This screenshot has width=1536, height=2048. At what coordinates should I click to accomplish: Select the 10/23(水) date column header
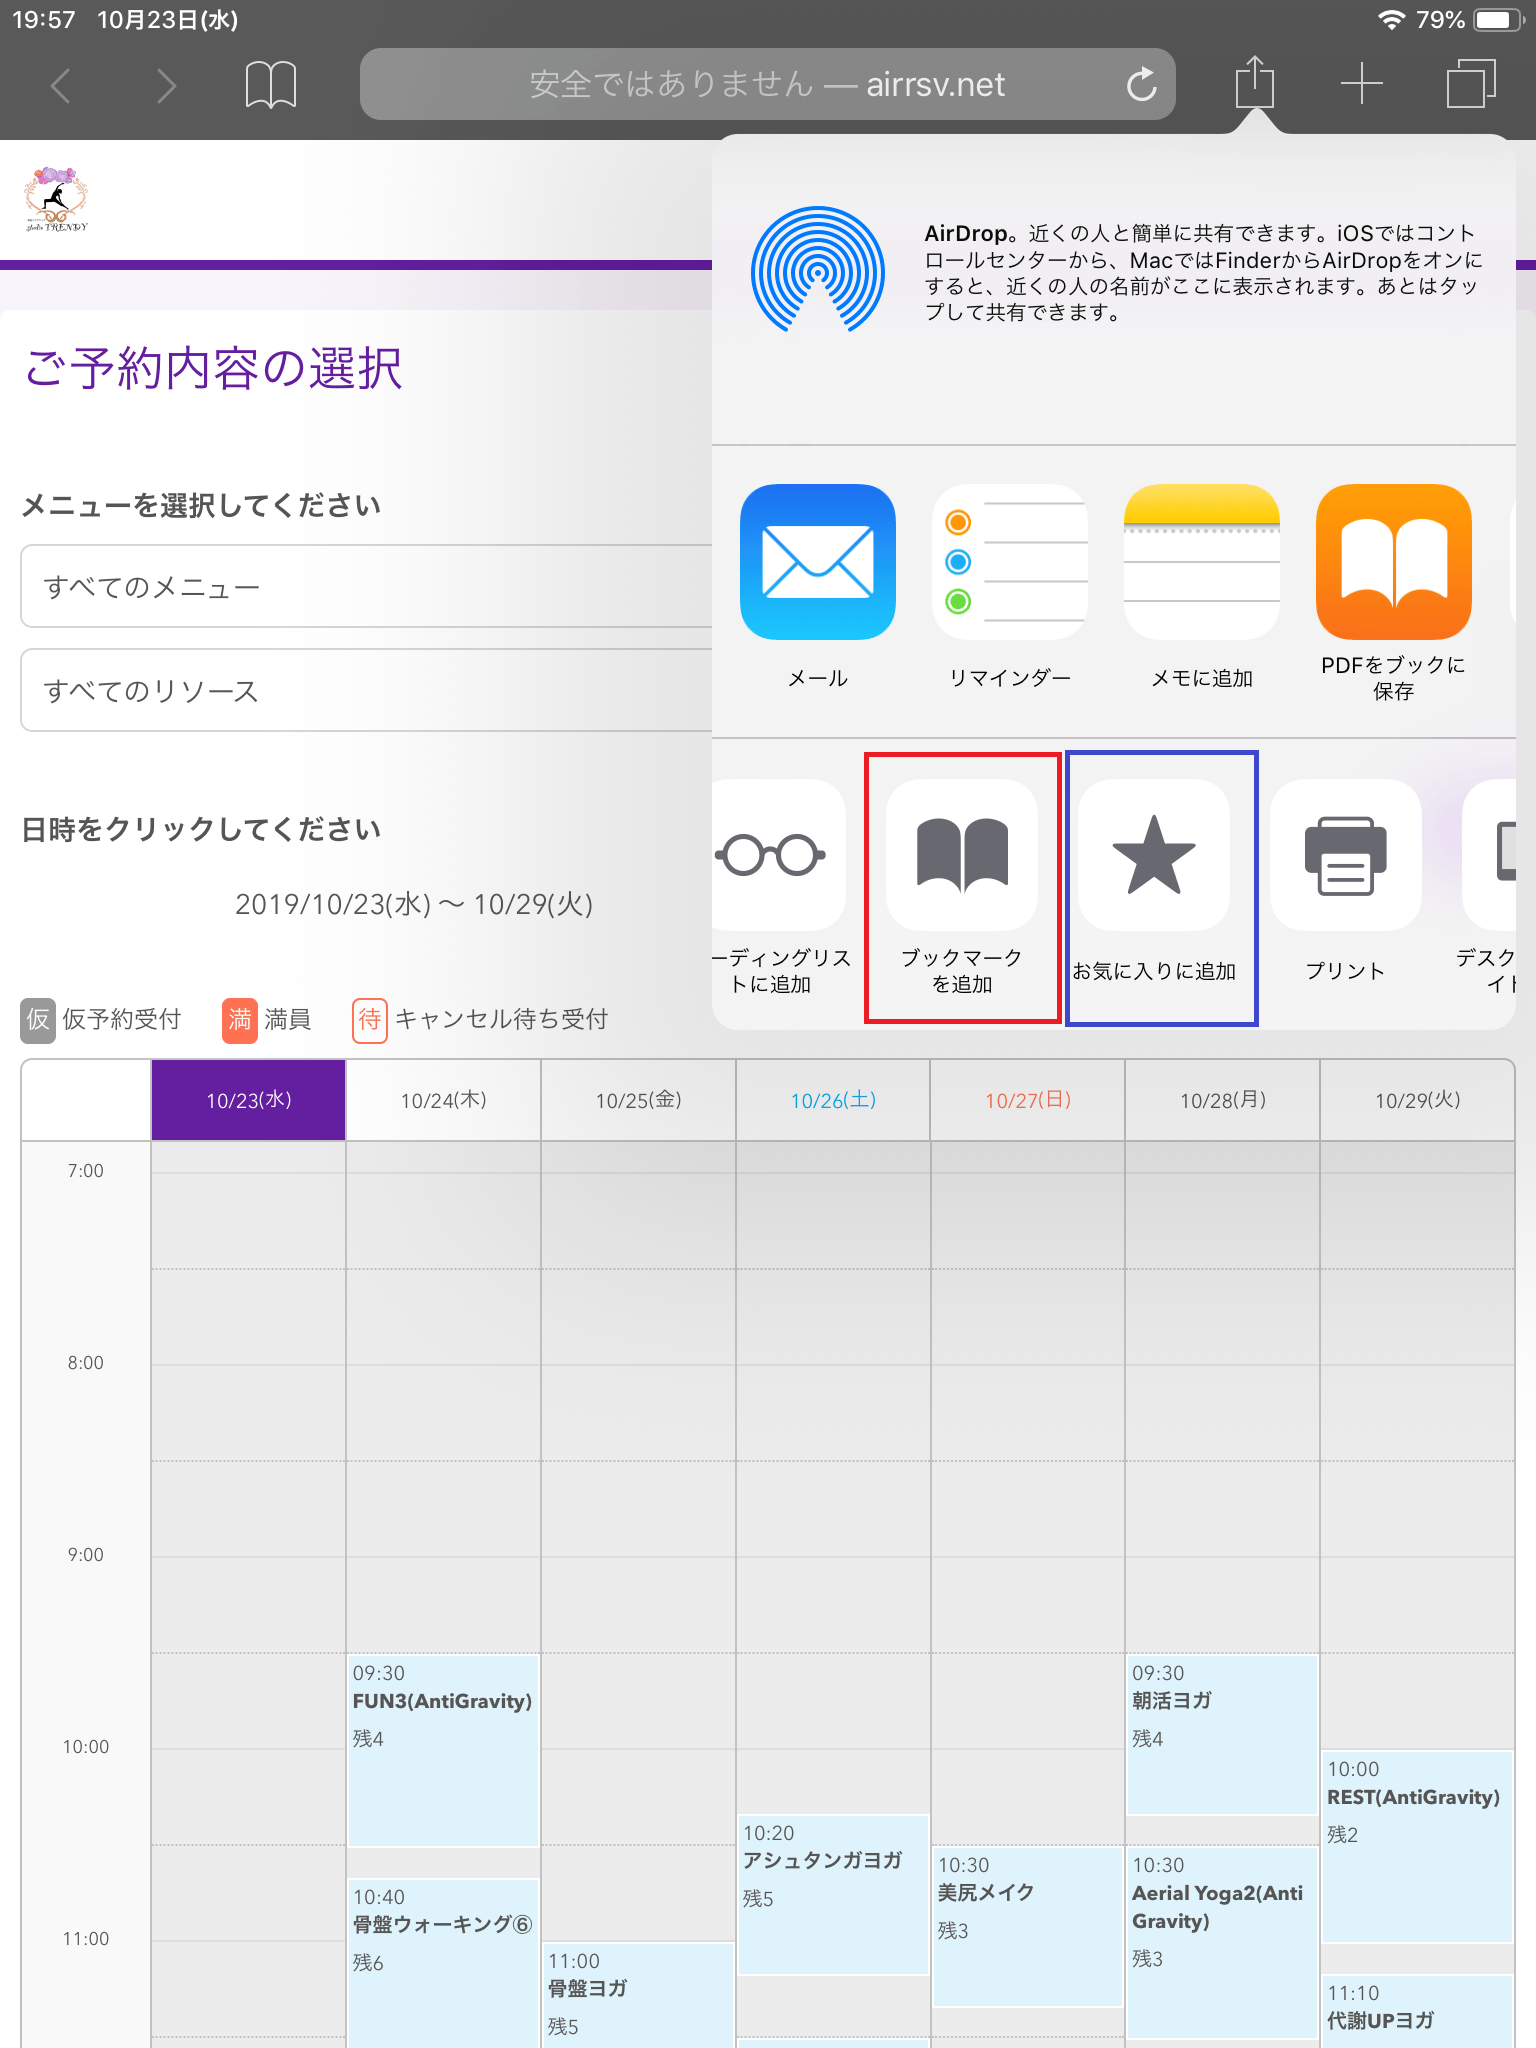pyautogui.click(x=249, y=1100)
